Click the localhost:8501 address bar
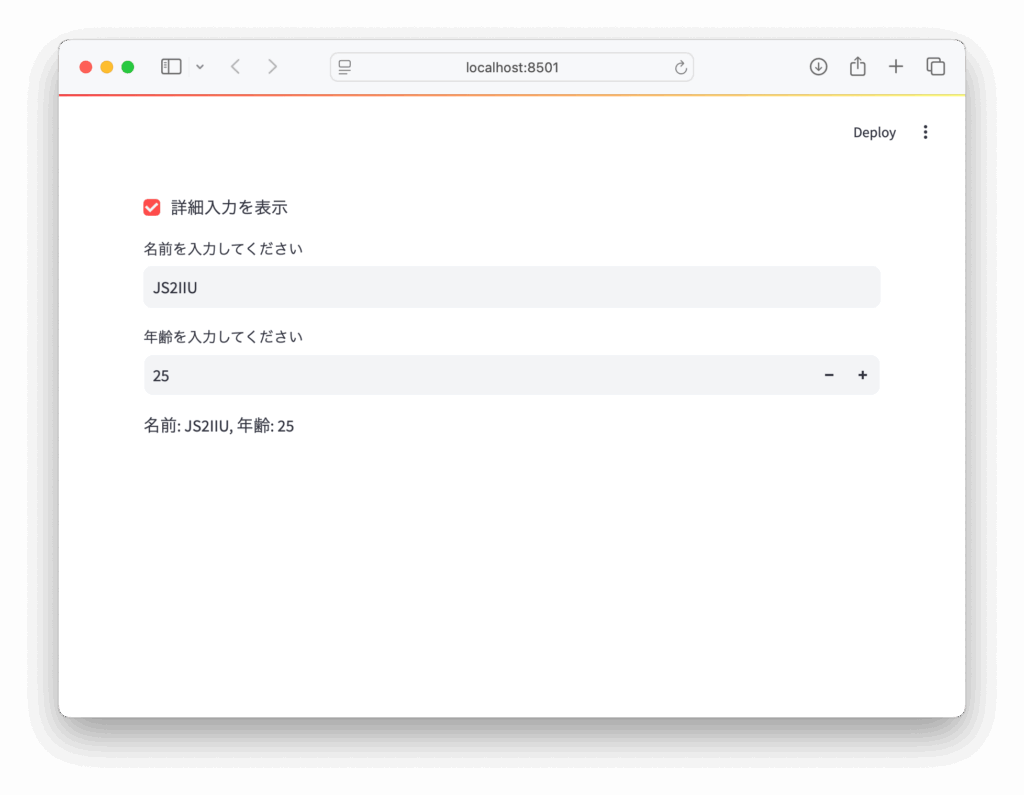 pos(512,67)
